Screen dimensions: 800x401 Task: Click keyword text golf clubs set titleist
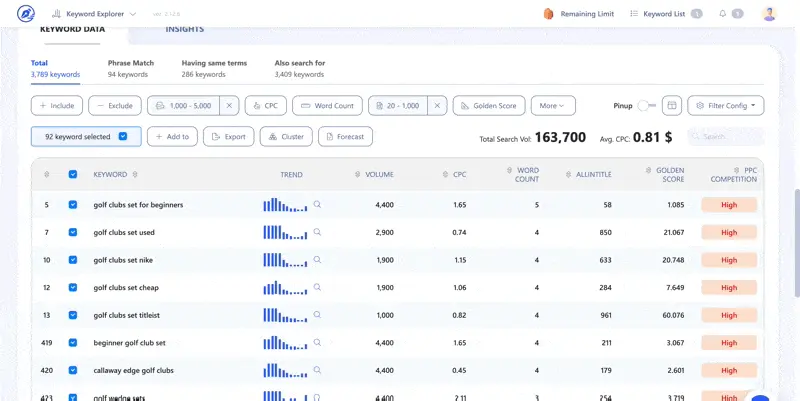[127, 315]
